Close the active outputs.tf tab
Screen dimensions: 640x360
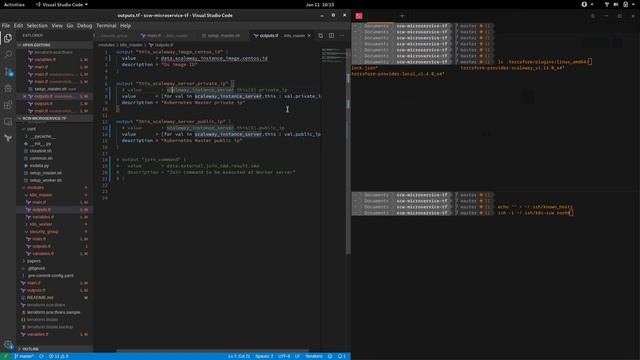tap(309, 36)
